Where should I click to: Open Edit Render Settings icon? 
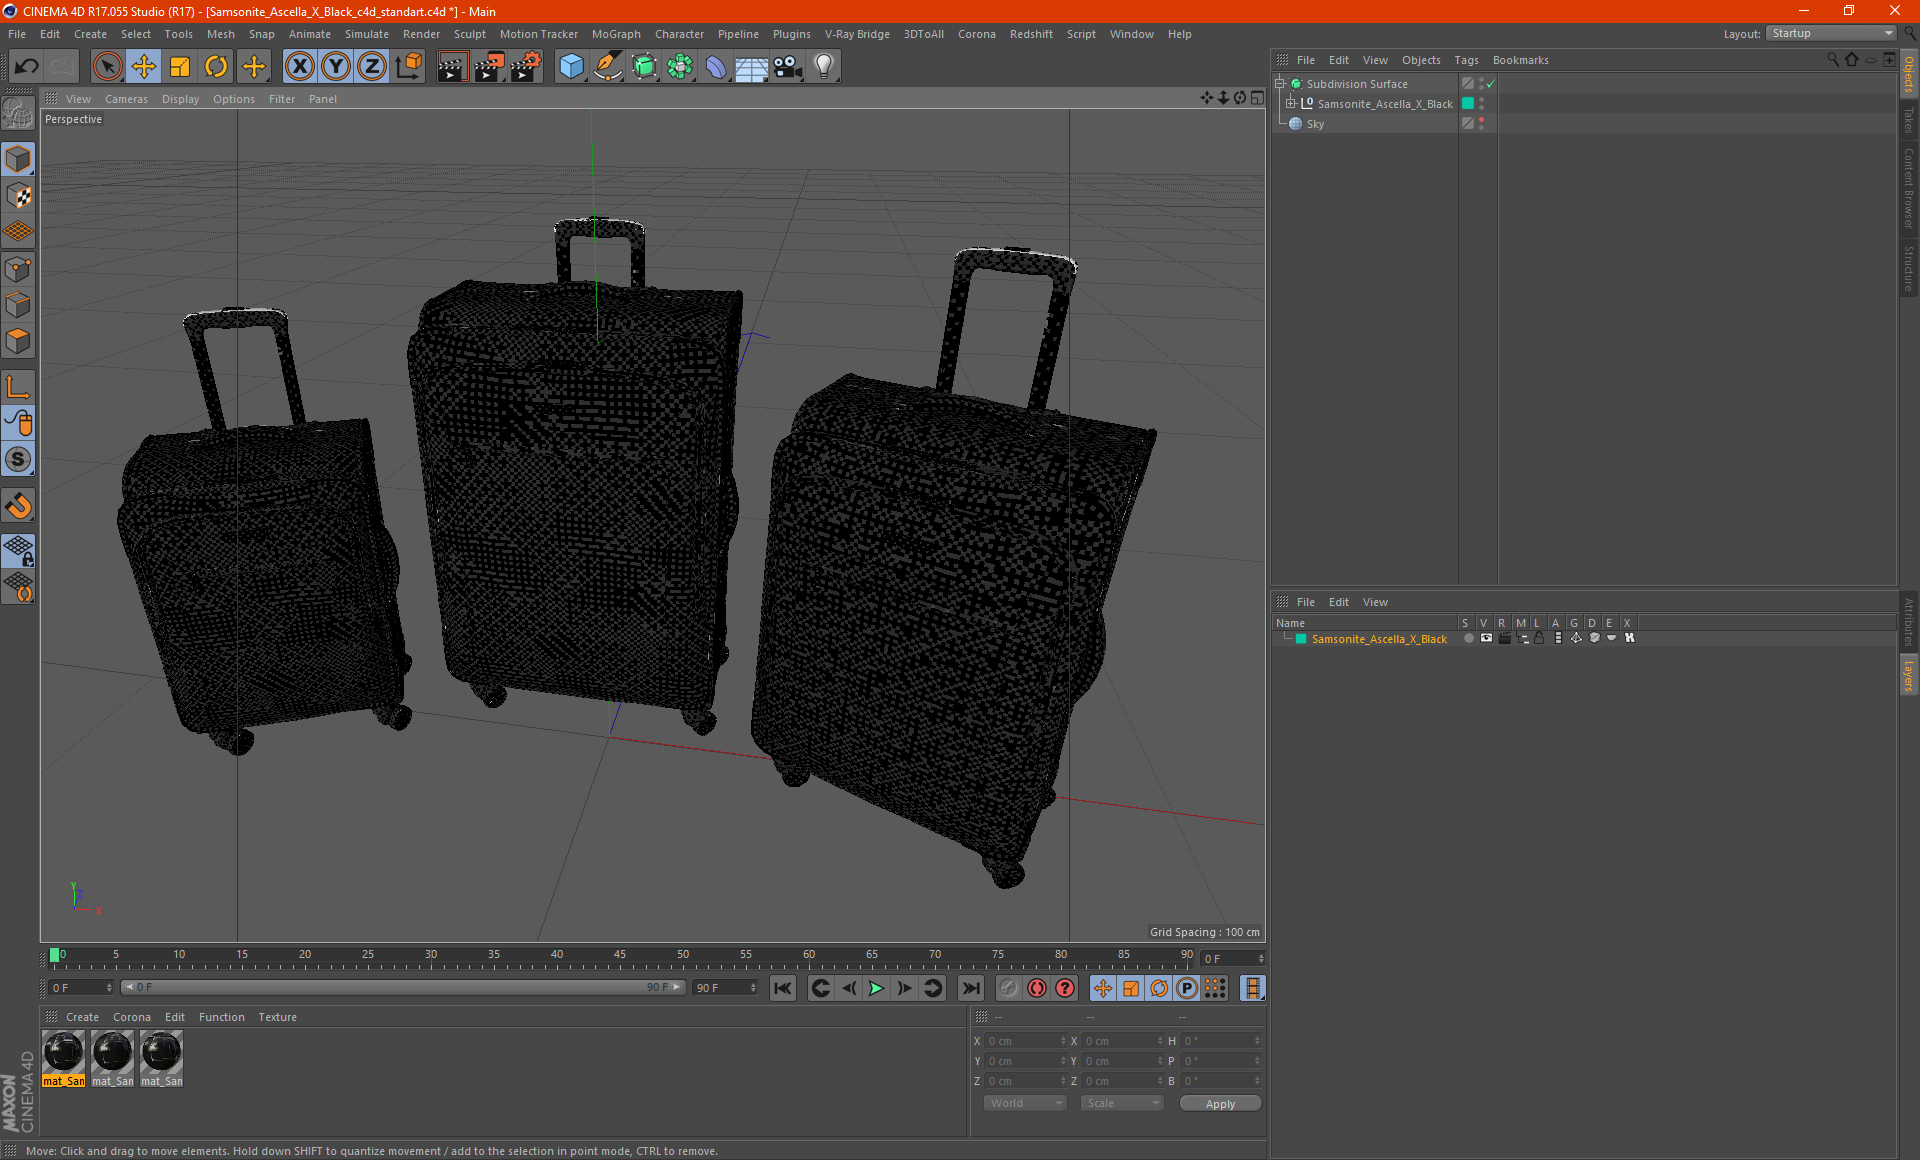[x=526, y=67]
